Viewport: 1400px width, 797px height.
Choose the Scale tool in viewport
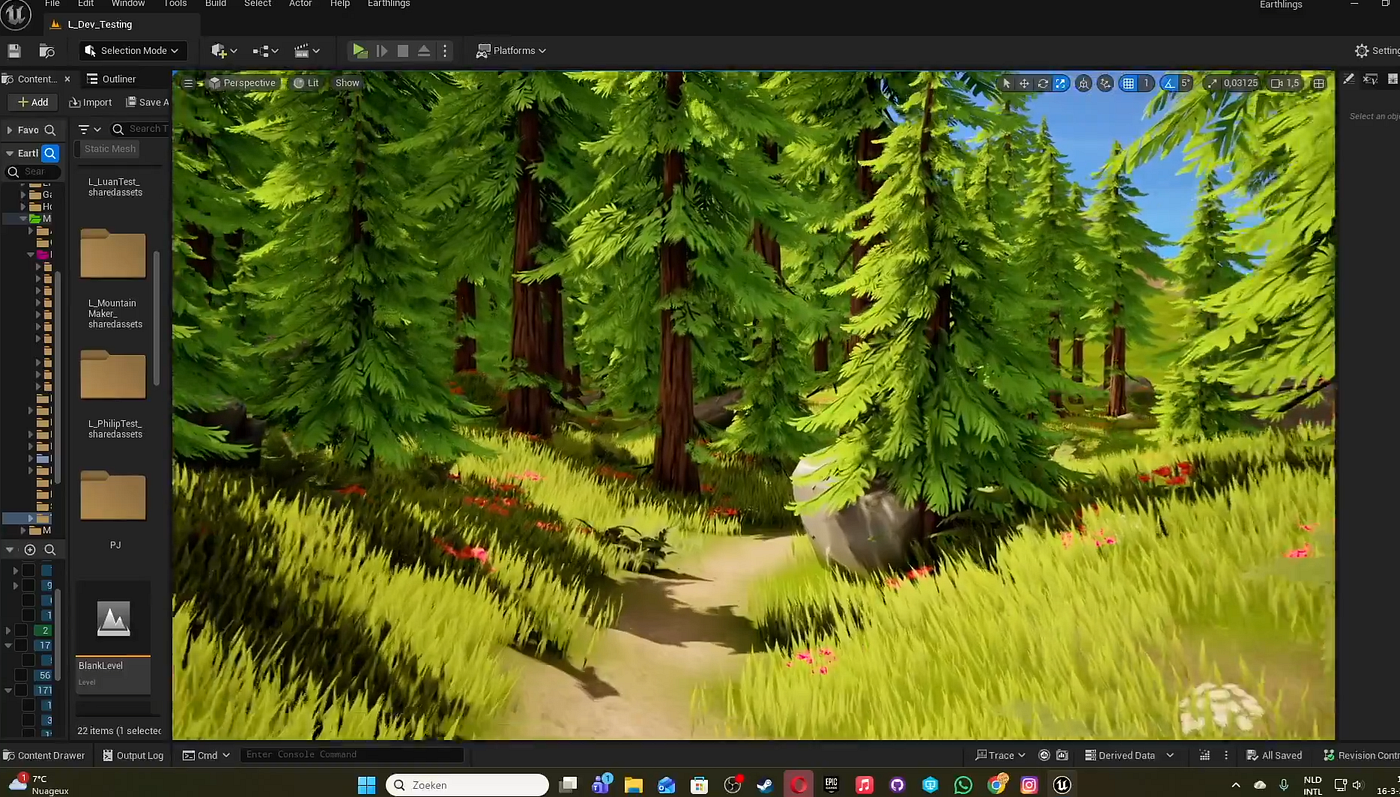pyautogui.click(x=1060, y=83)
